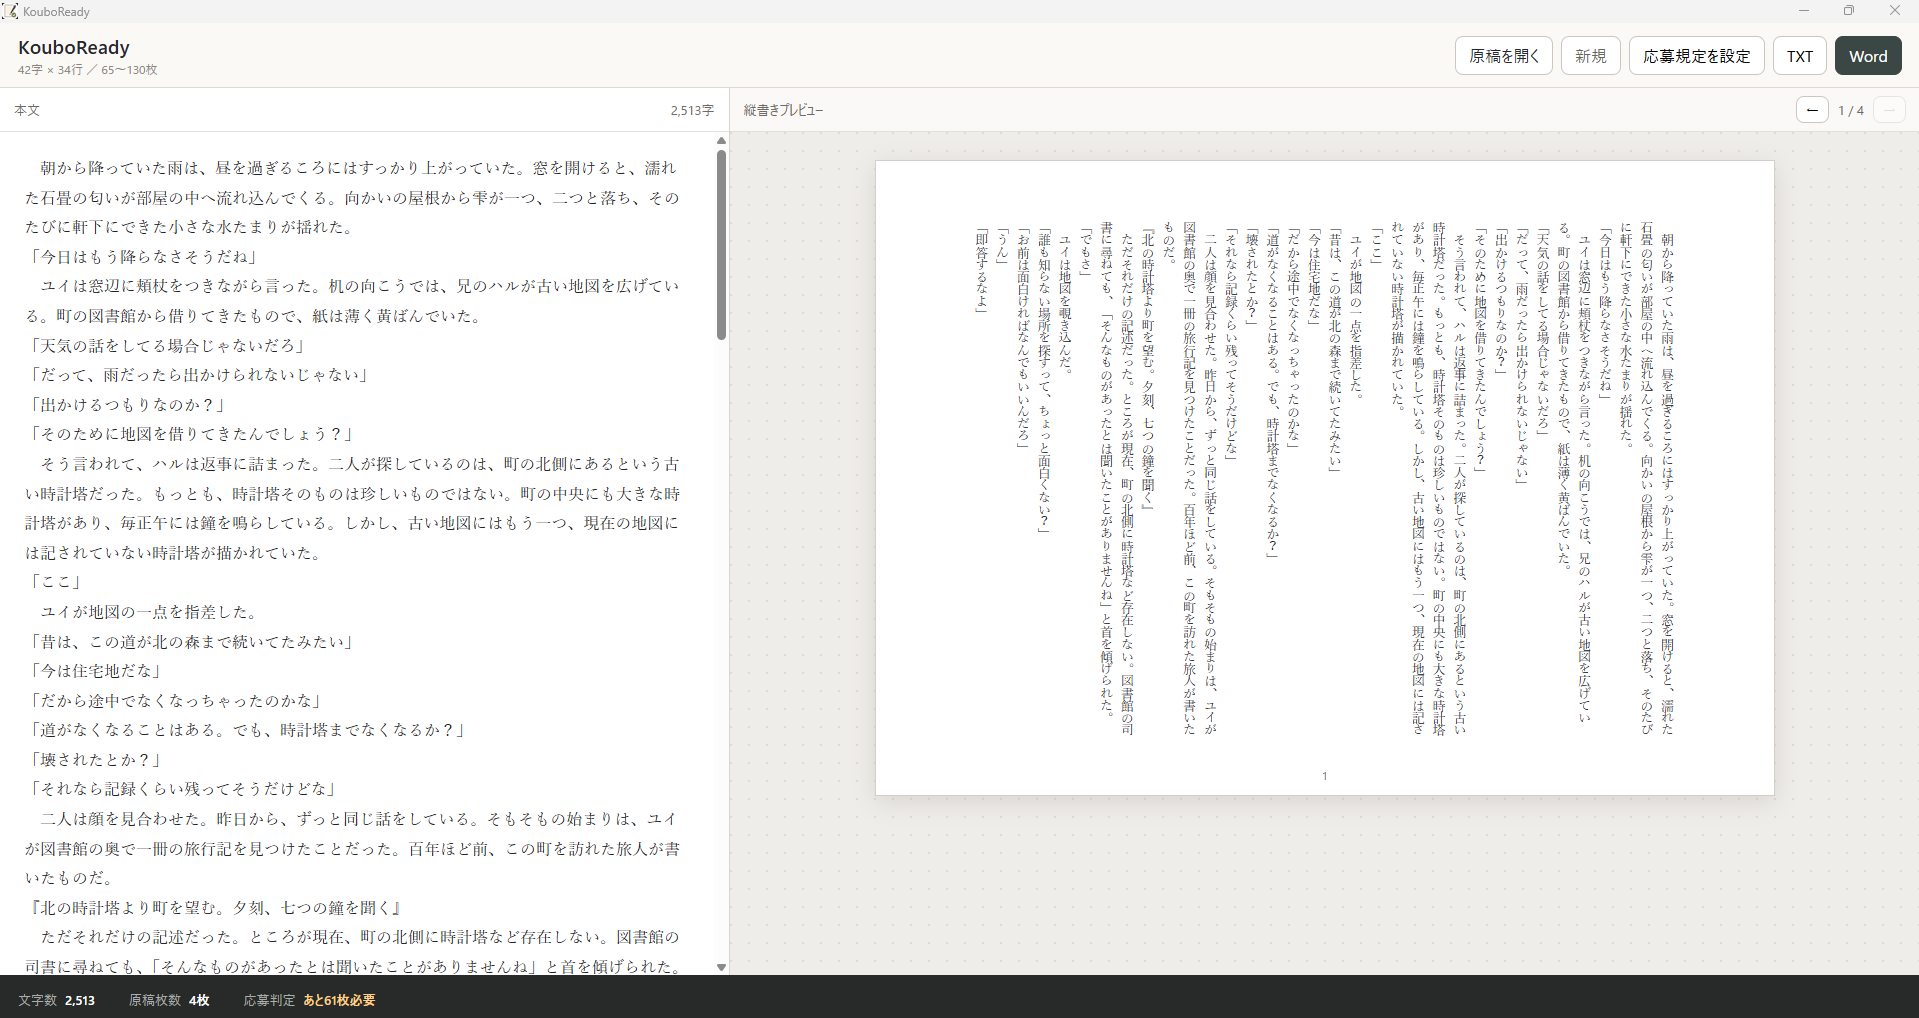The height and width of the screenshot is (1018, 1919).
Task: Maximize the KouboReady window
Action: (x=1849, y=11)
